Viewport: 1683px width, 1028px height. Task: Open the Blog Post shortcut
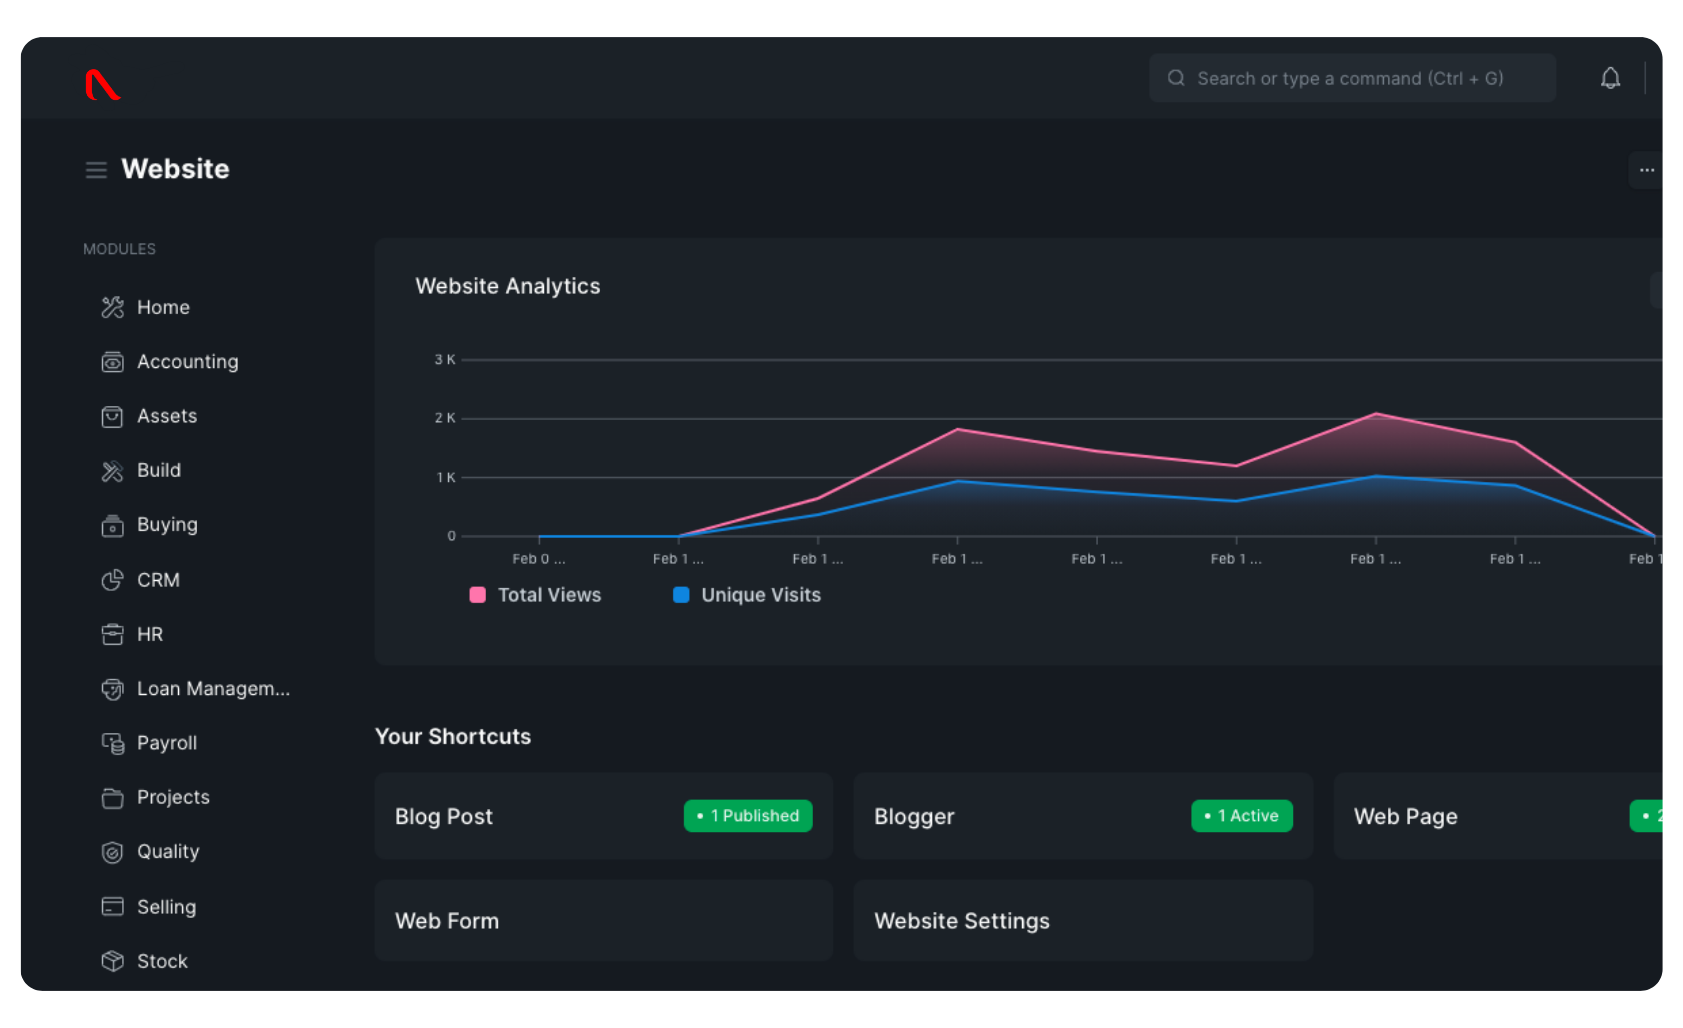tap(444, 816)
